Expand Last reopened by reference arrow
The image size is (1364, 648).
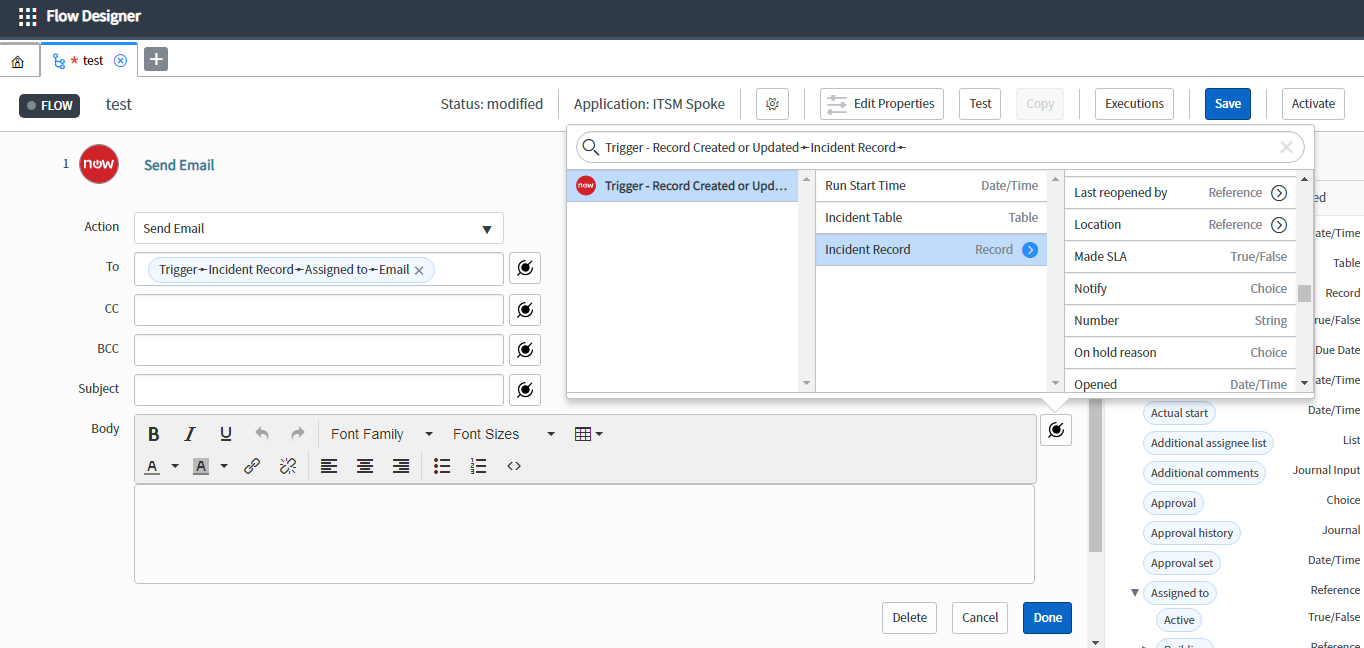point(1279,193)
